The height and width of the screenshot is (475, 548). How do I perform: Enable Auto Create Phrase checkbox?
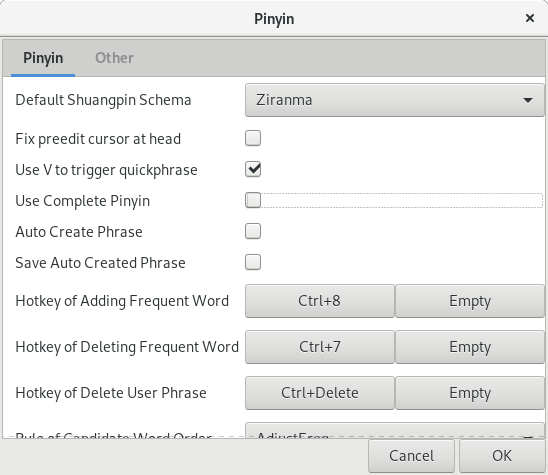tap(253, 231)
